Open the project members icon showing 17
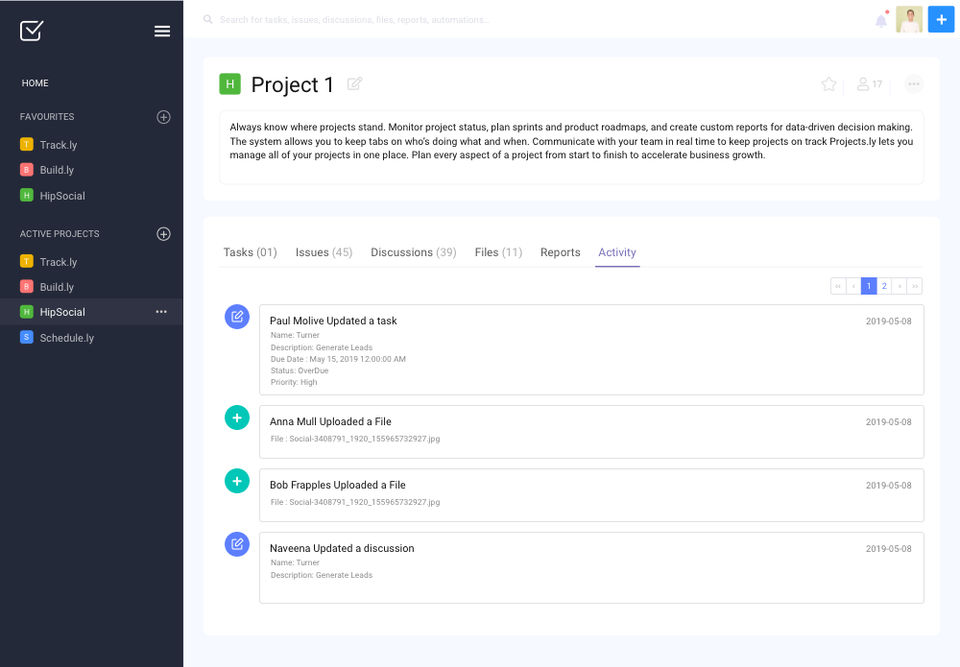The width and height of the screenshot is (960, 667). click(869, 84)
